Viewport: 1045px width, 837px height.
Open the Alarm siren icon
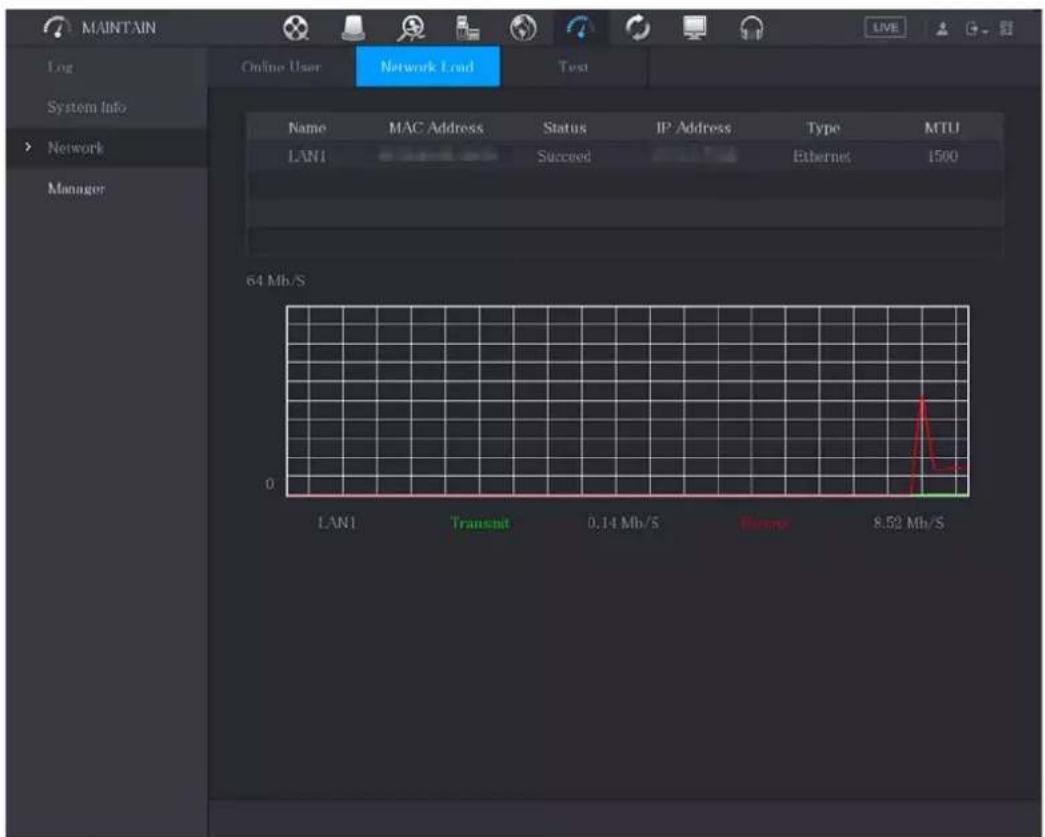(353, 28)
